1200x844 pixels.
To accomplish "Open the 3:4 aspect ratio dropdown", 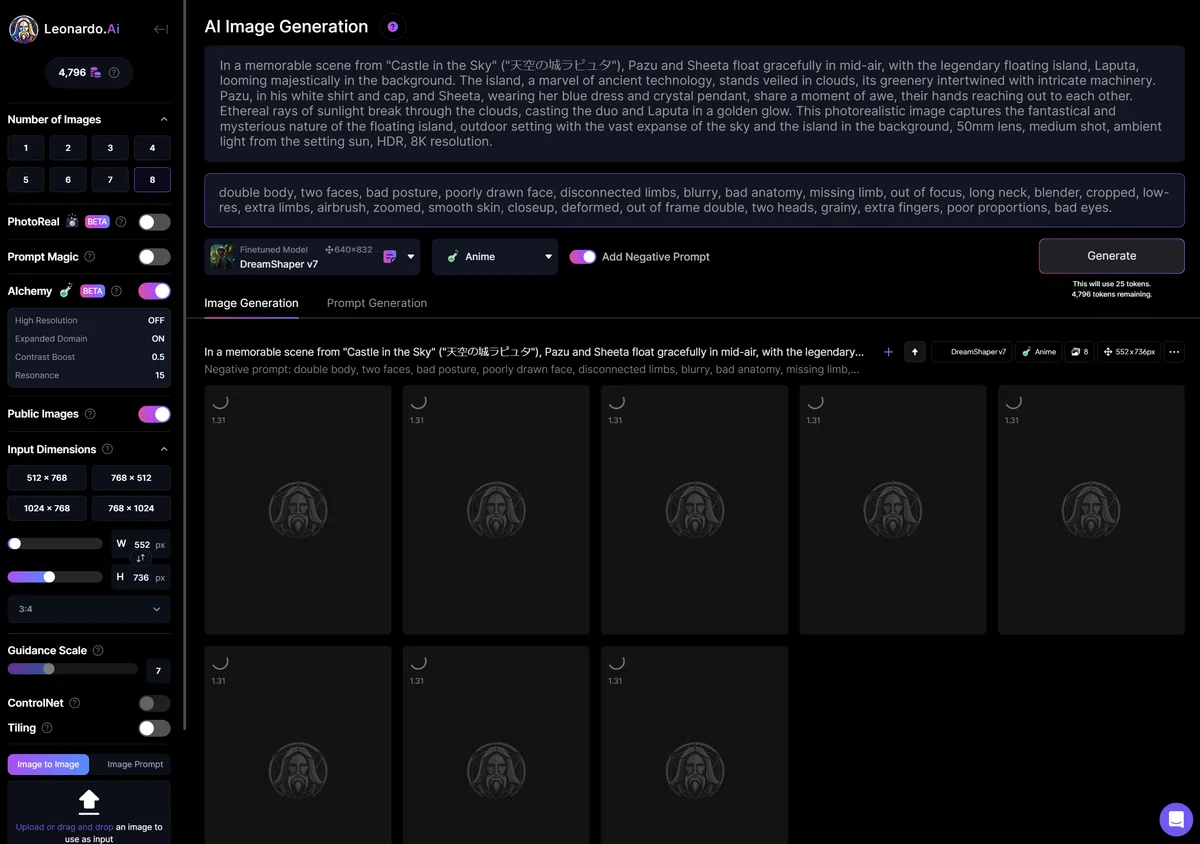I will click(89, 609).
